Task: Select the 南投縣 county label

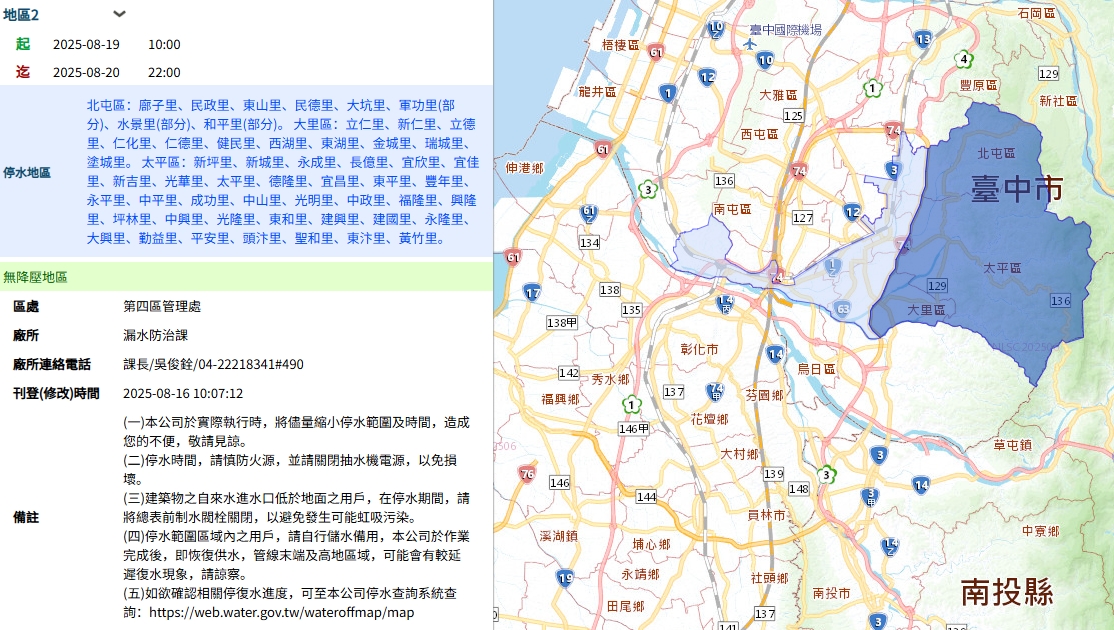Action: pyautogui.click(x=1007, y=592)
